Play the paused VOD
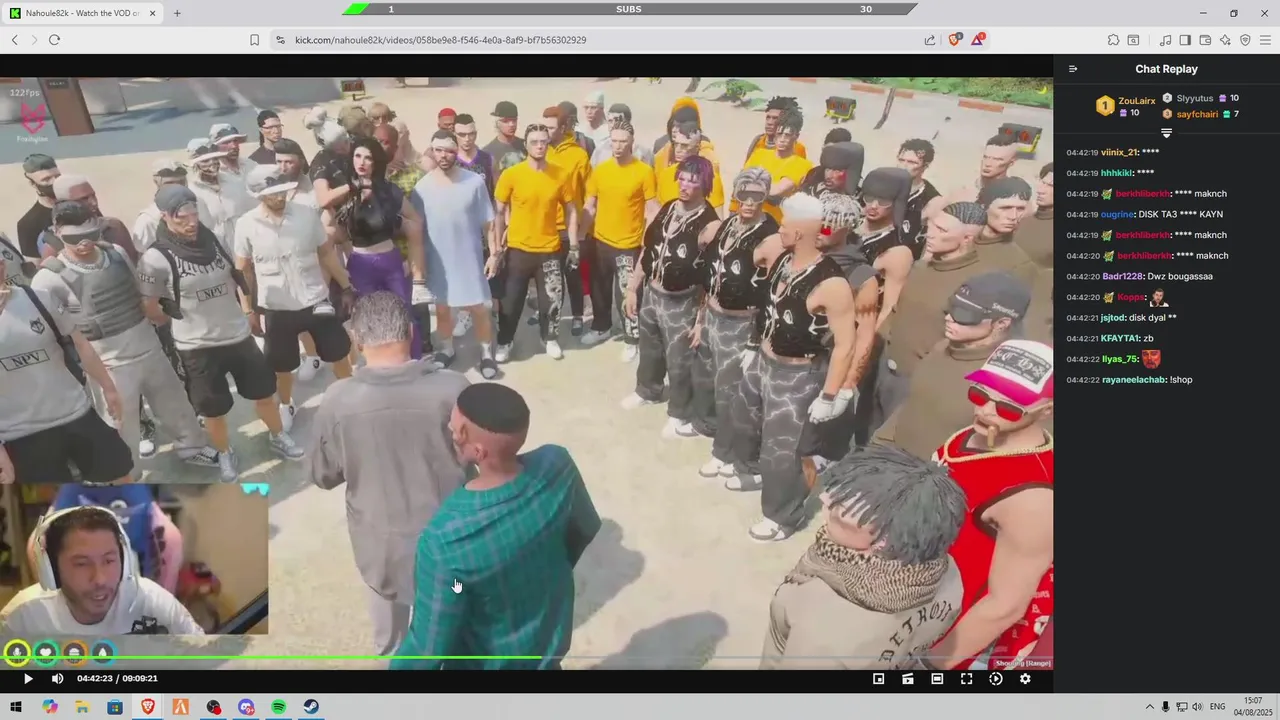 (28, 679)
